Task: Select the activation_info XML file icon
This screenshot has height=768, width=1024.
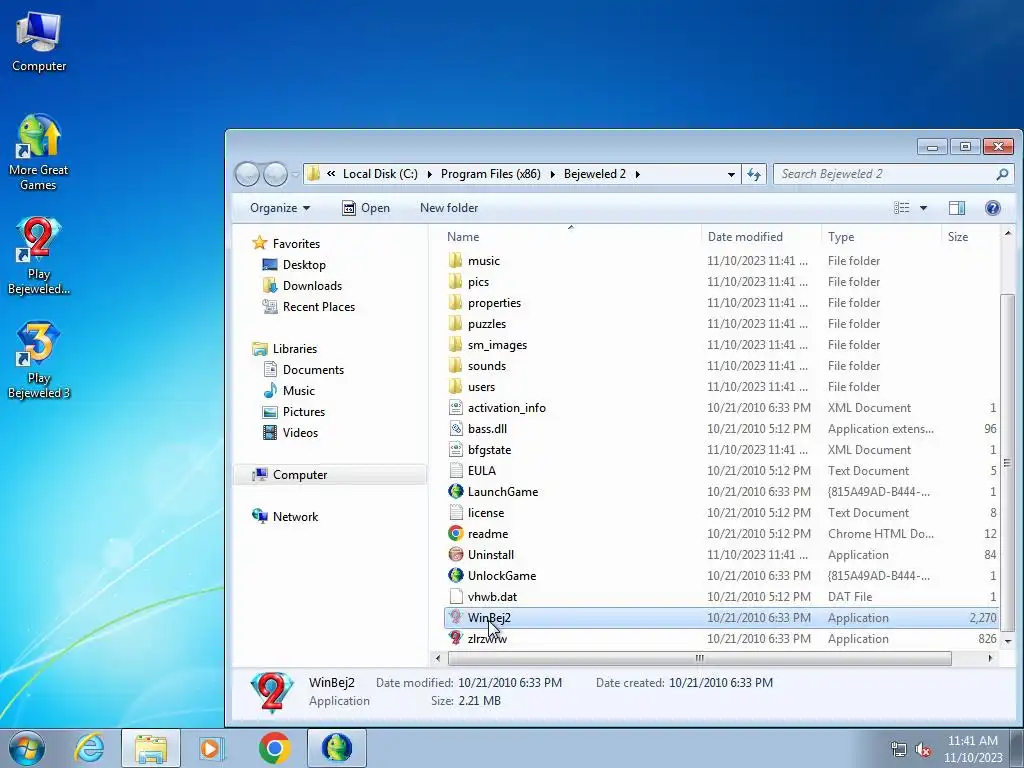Action: point(456,408)
